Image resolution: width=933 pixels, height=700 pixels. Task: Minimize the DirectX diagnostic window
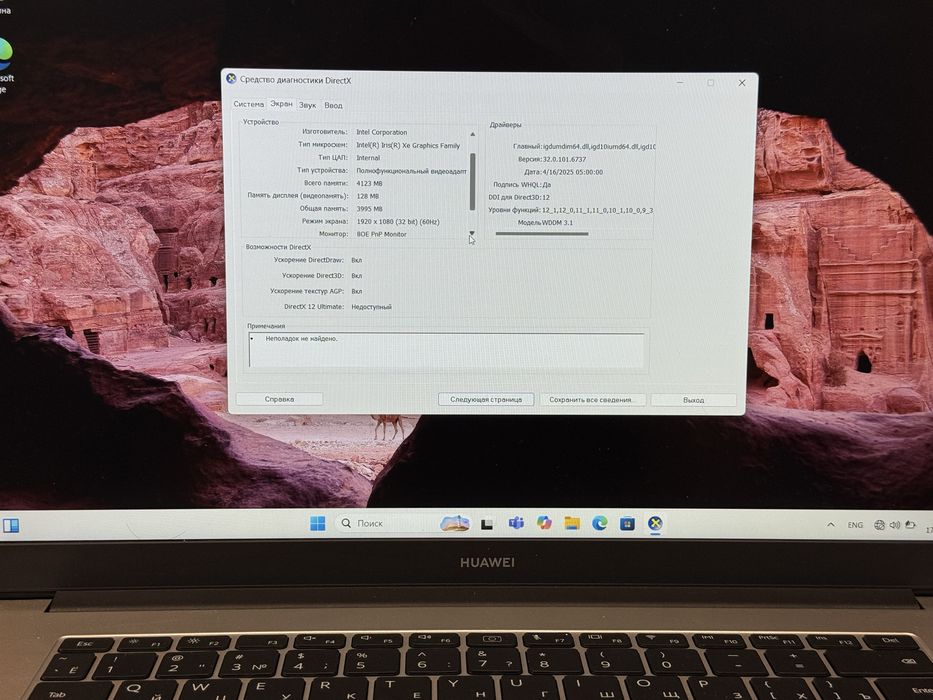tap(680, 82)
